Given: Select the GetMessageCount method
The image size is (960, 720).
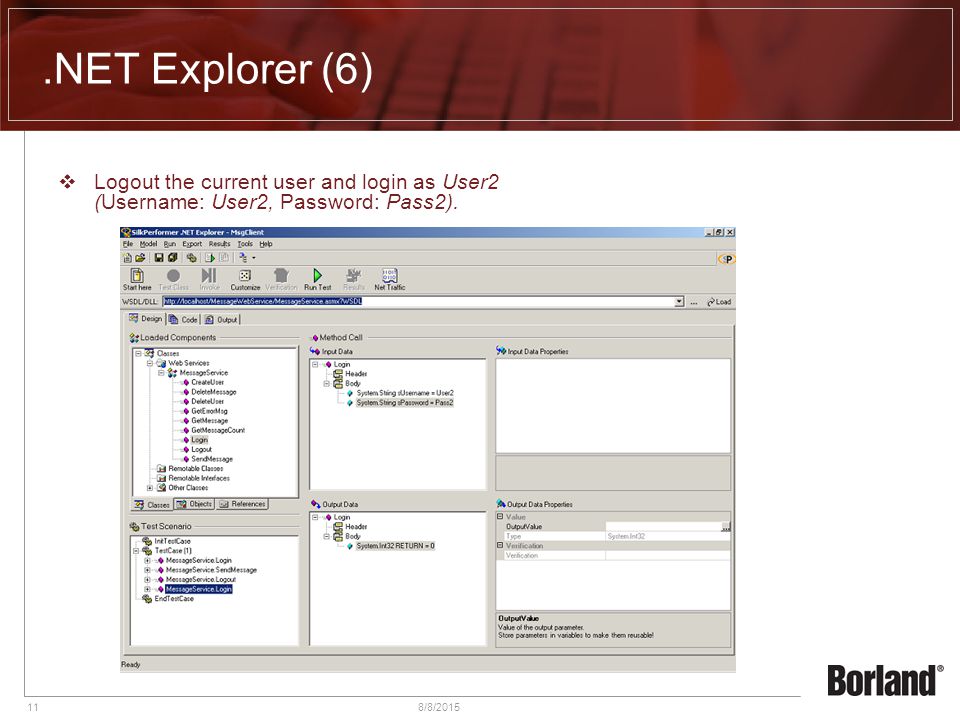Looking at the screenshot, I should click(x=218, y=430).
